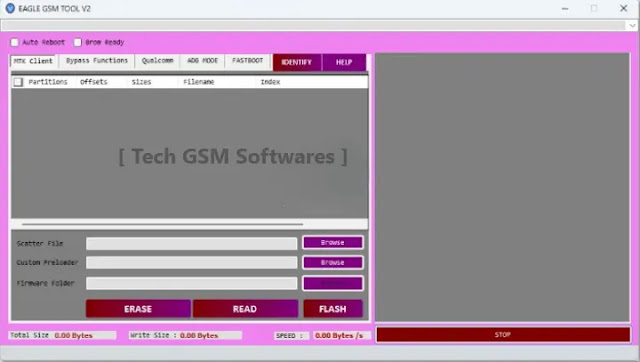Focus the Custom Preloader path field

[x=191, y=262]
